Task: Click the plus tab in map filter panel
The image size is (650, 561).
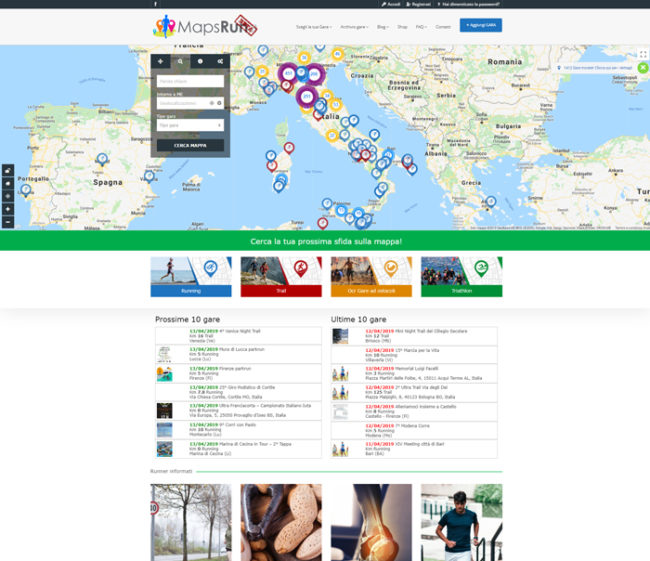Action: [x=160, y=61]
